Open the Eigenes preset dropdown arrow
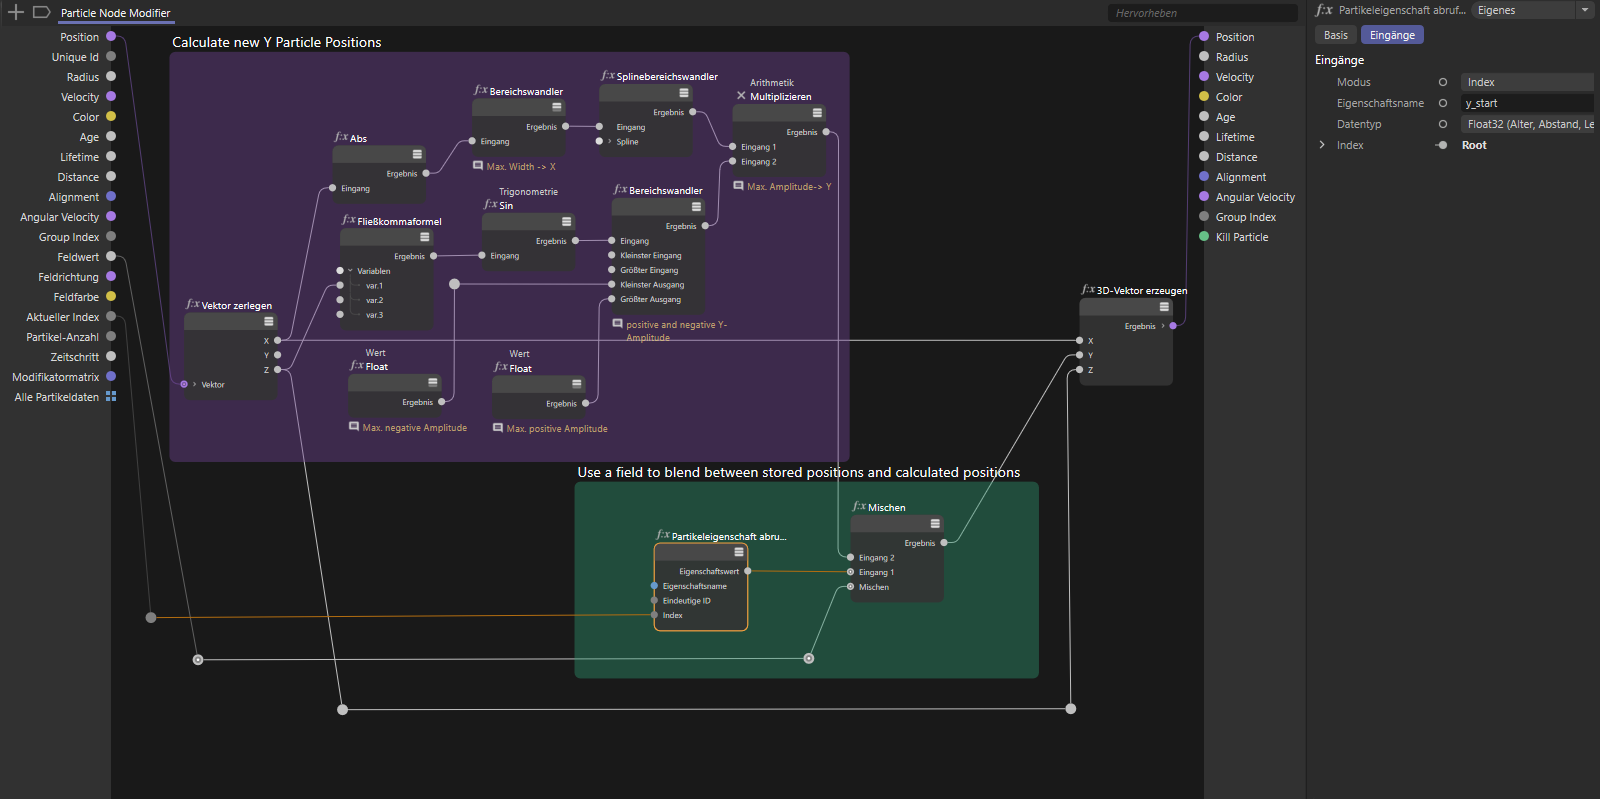This screenshot has width=1600, height=799. click(x=1585, y=10)
